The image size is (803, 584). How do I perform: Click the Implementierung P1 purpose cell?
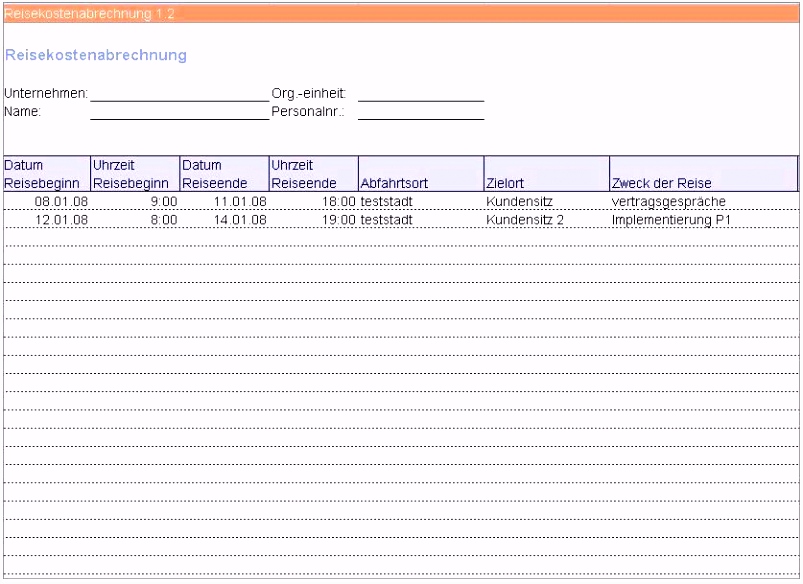[704, 220]
